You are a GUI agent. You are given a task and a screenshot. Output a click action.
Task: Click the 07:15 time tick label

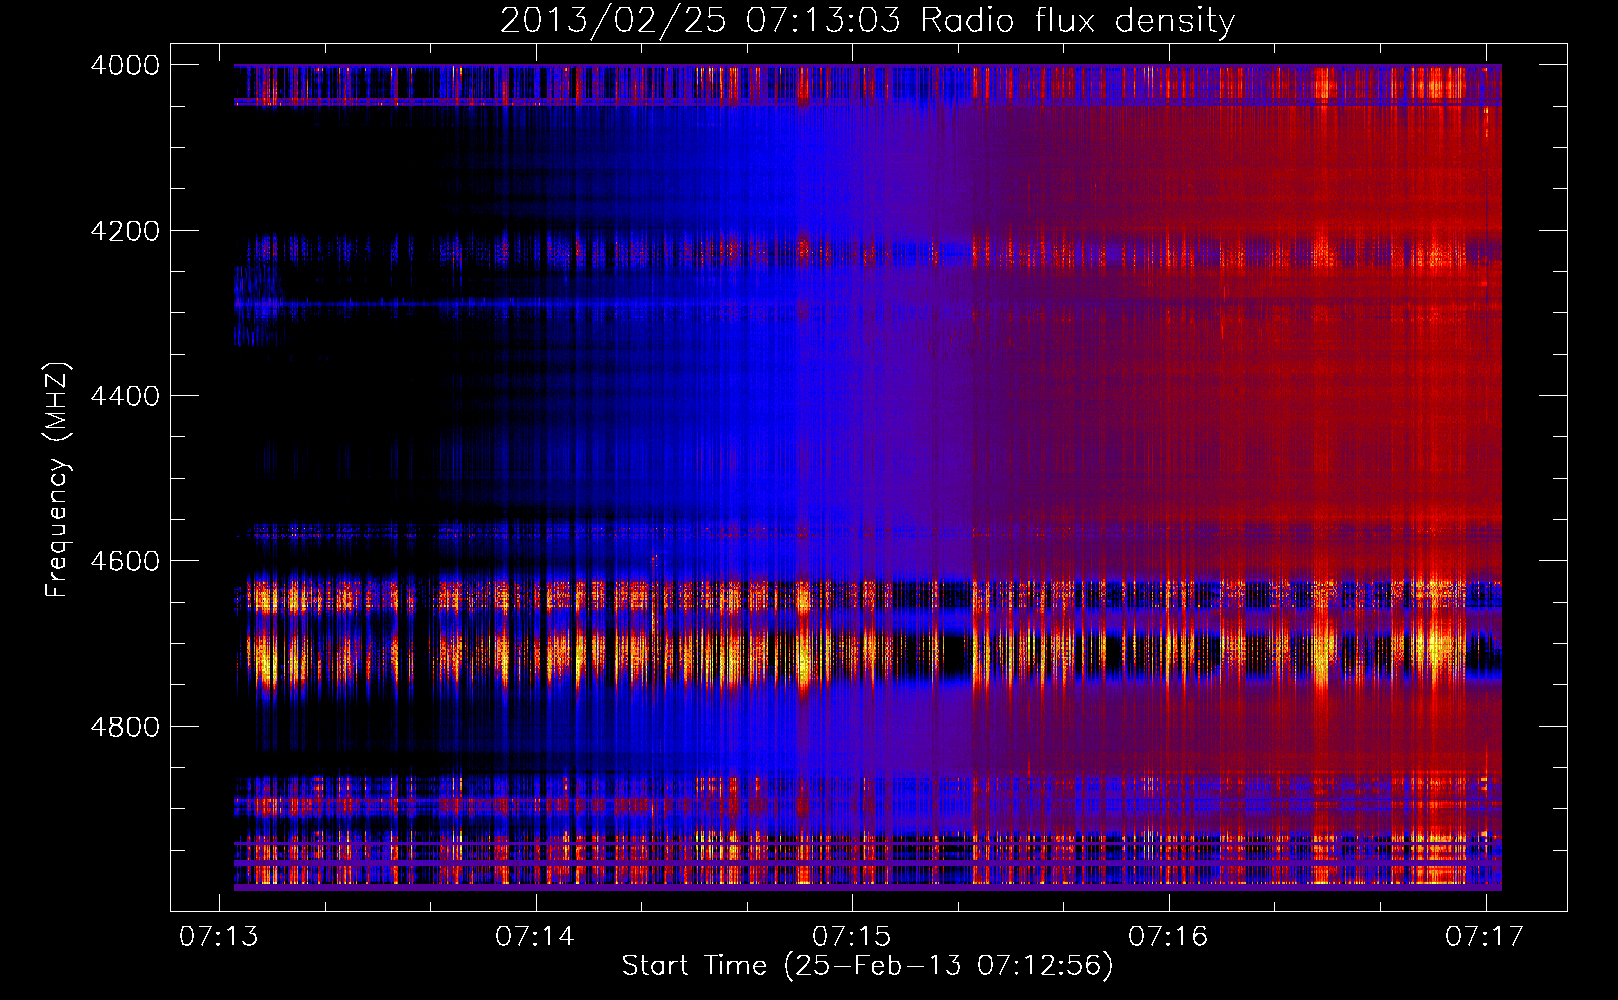point(852,937)
